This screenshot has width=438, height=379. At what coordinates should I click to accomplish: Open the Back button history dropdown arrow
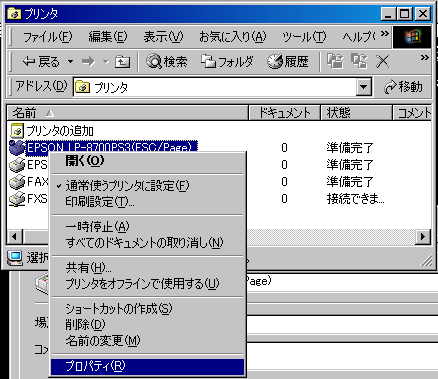pos(70,62)
